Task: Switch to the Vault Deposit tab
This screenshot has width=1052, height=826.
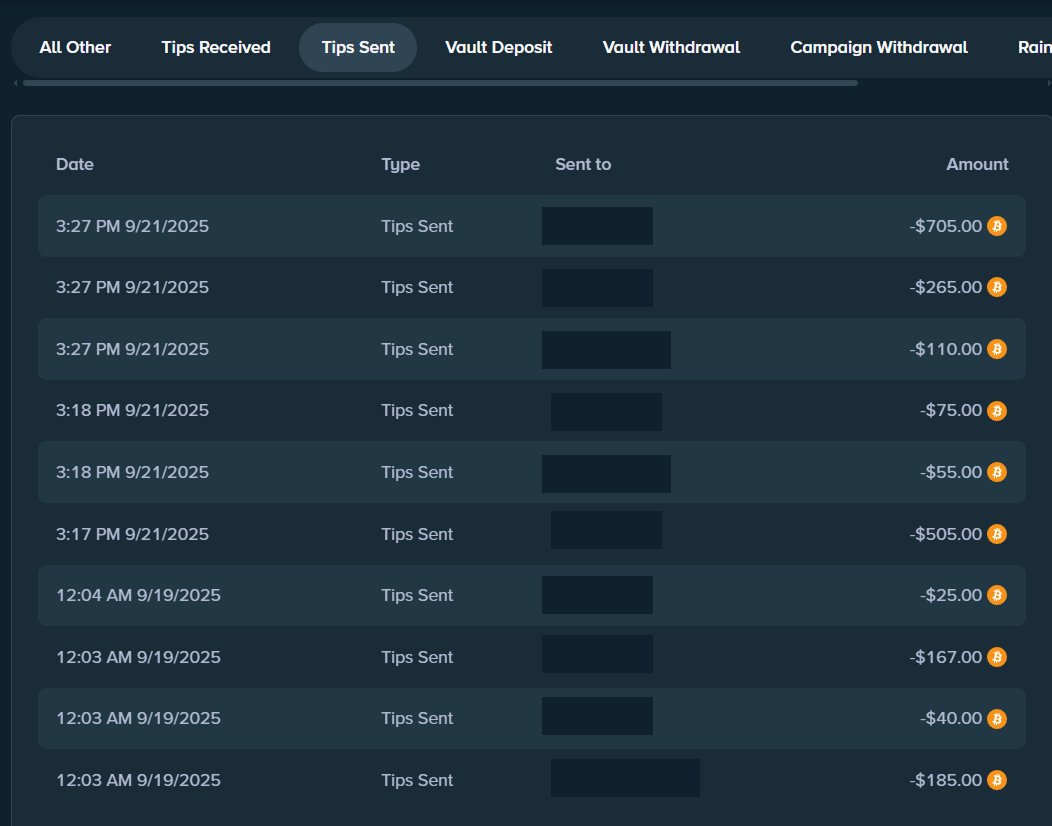Action: pos(499,47)
